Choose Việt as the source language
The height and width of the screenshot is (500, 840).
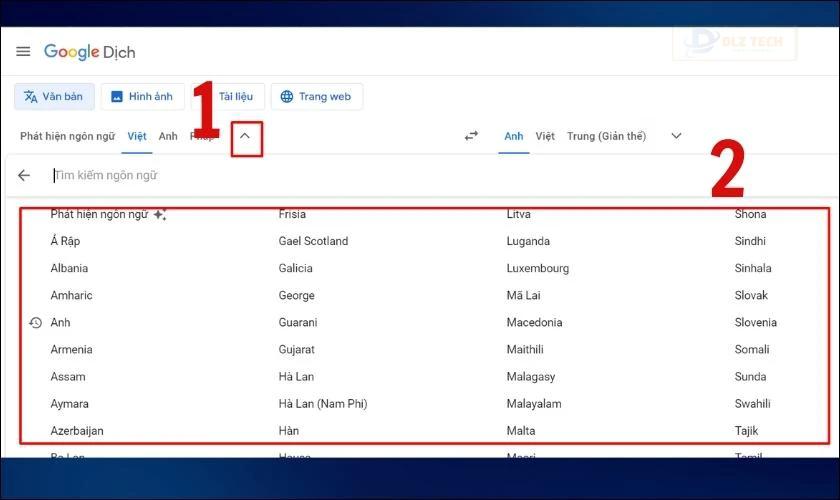[137, 136]
